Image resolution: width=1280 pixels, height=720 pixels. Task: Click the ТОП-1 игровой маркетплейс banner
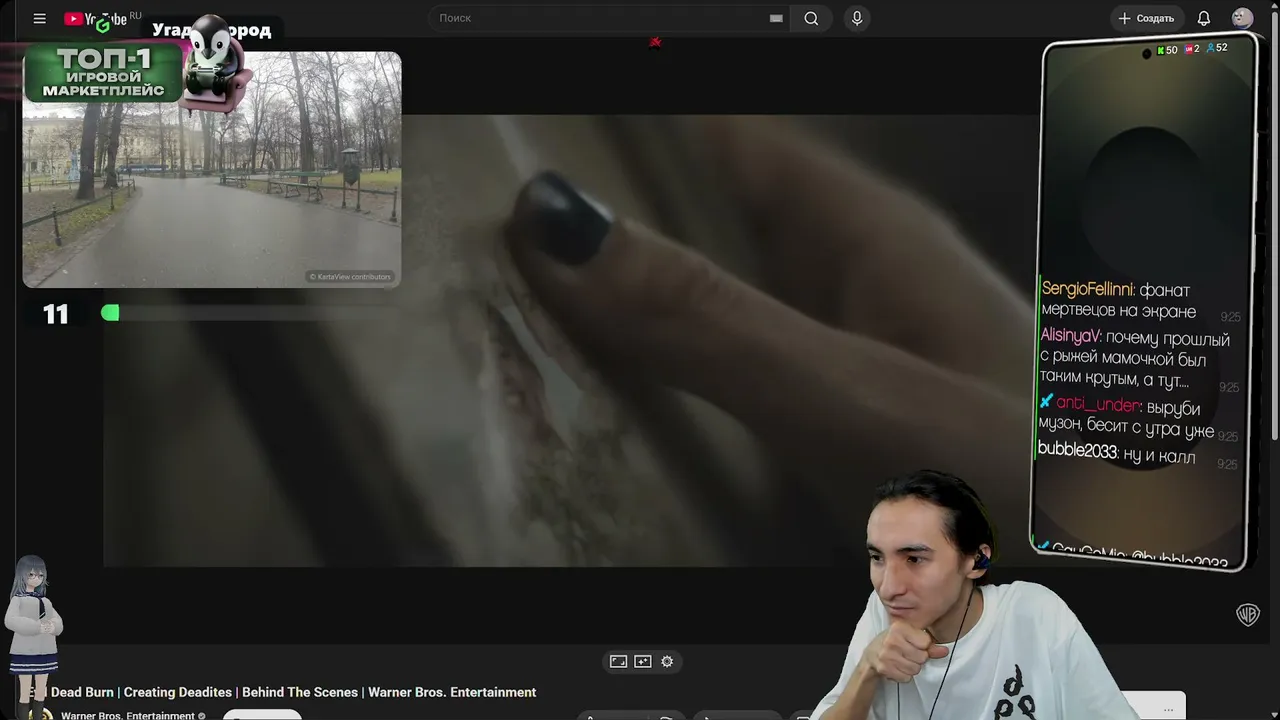pyautogui.click(x=103, y=73)
